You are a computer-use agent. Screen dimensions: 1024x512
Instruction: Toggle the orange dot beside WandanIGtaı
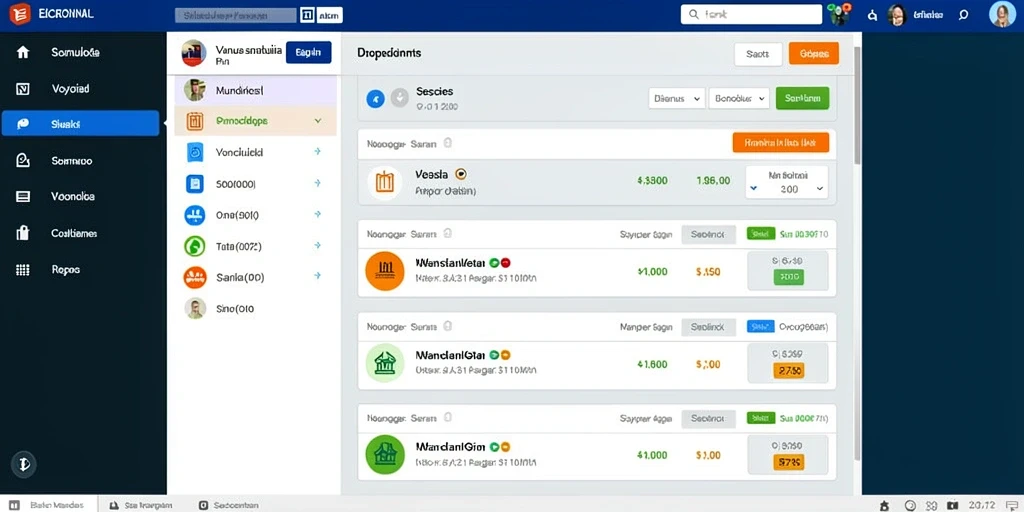click(x=505, y=355)
